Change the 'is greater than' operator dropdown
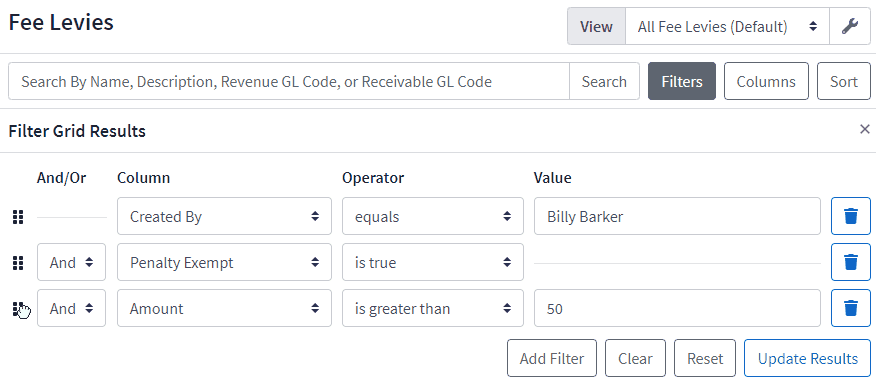Screen dimensions: 876x384 pos(432,308)
